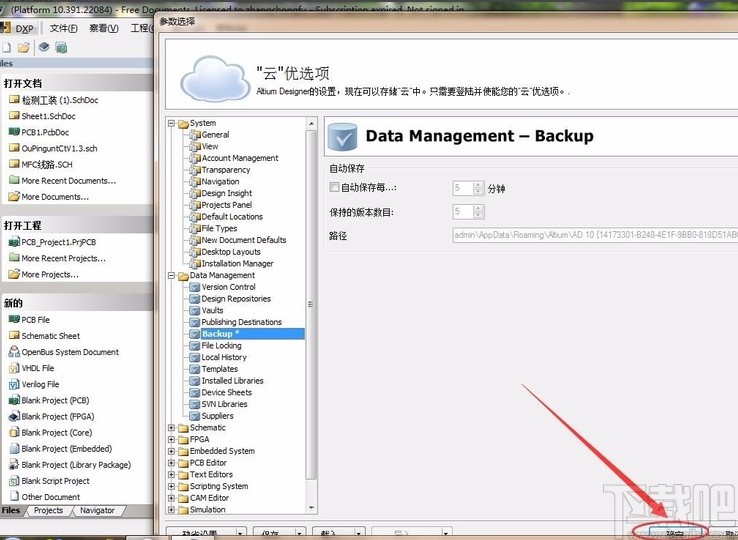Select Transparency preferences page
The height and width of the screenshot is (540, 738).
click(x=225, y=170)
